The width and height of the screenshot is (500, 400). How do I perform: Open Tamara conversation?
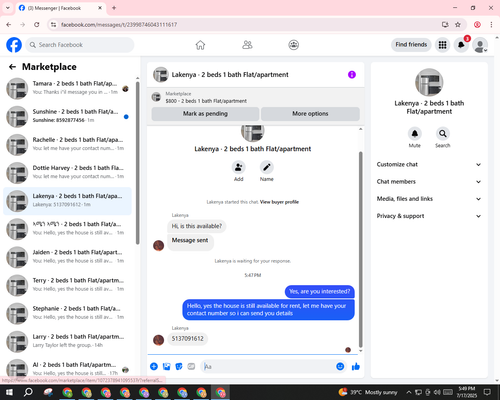tap(67, 88)
